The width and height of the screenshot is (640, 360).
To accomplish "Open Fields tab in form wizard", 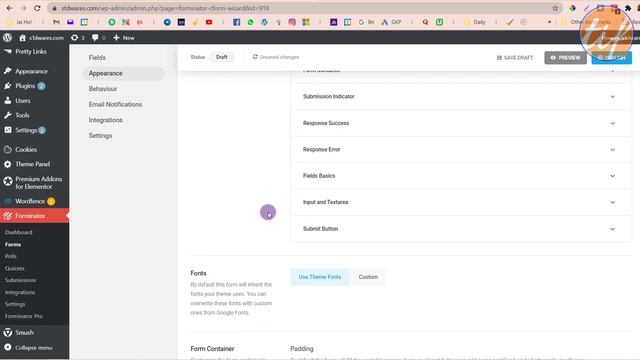I will 97,58.
